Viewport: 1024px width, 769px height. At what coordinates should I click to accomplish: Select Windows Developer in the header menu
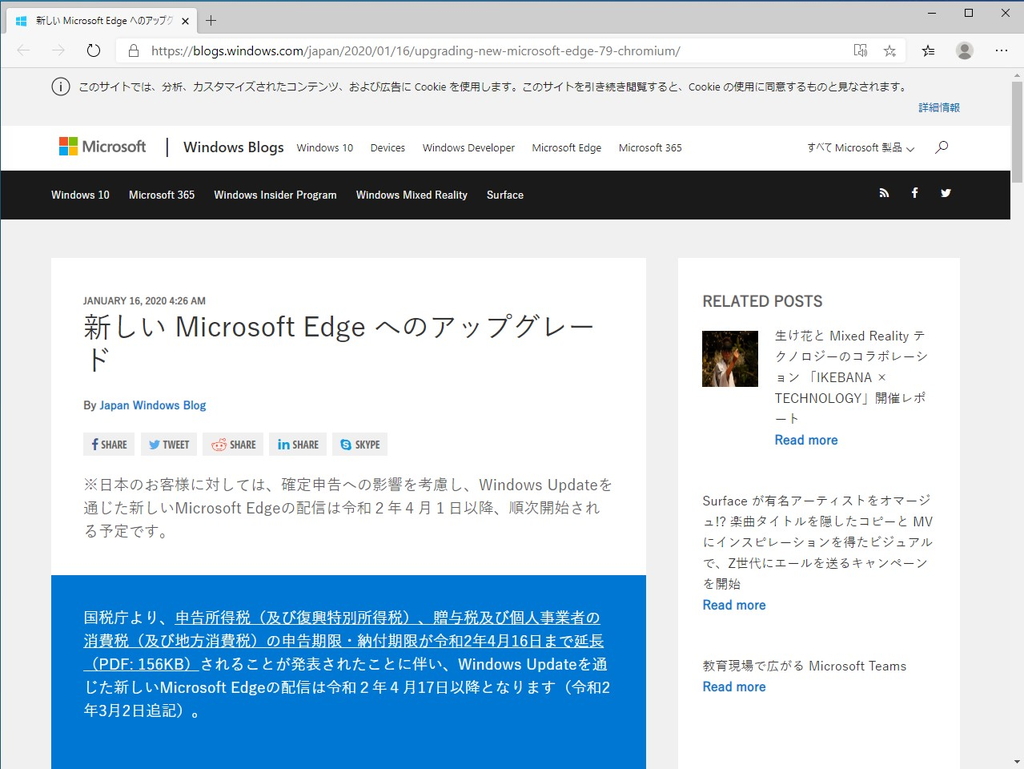468,147
